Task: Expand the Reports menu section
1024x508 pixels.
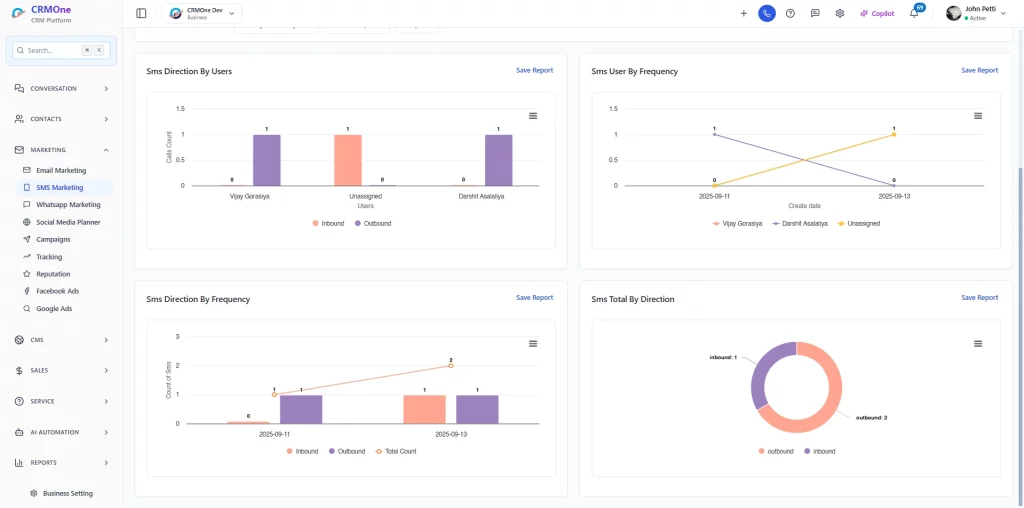Action: click(61, 462)
